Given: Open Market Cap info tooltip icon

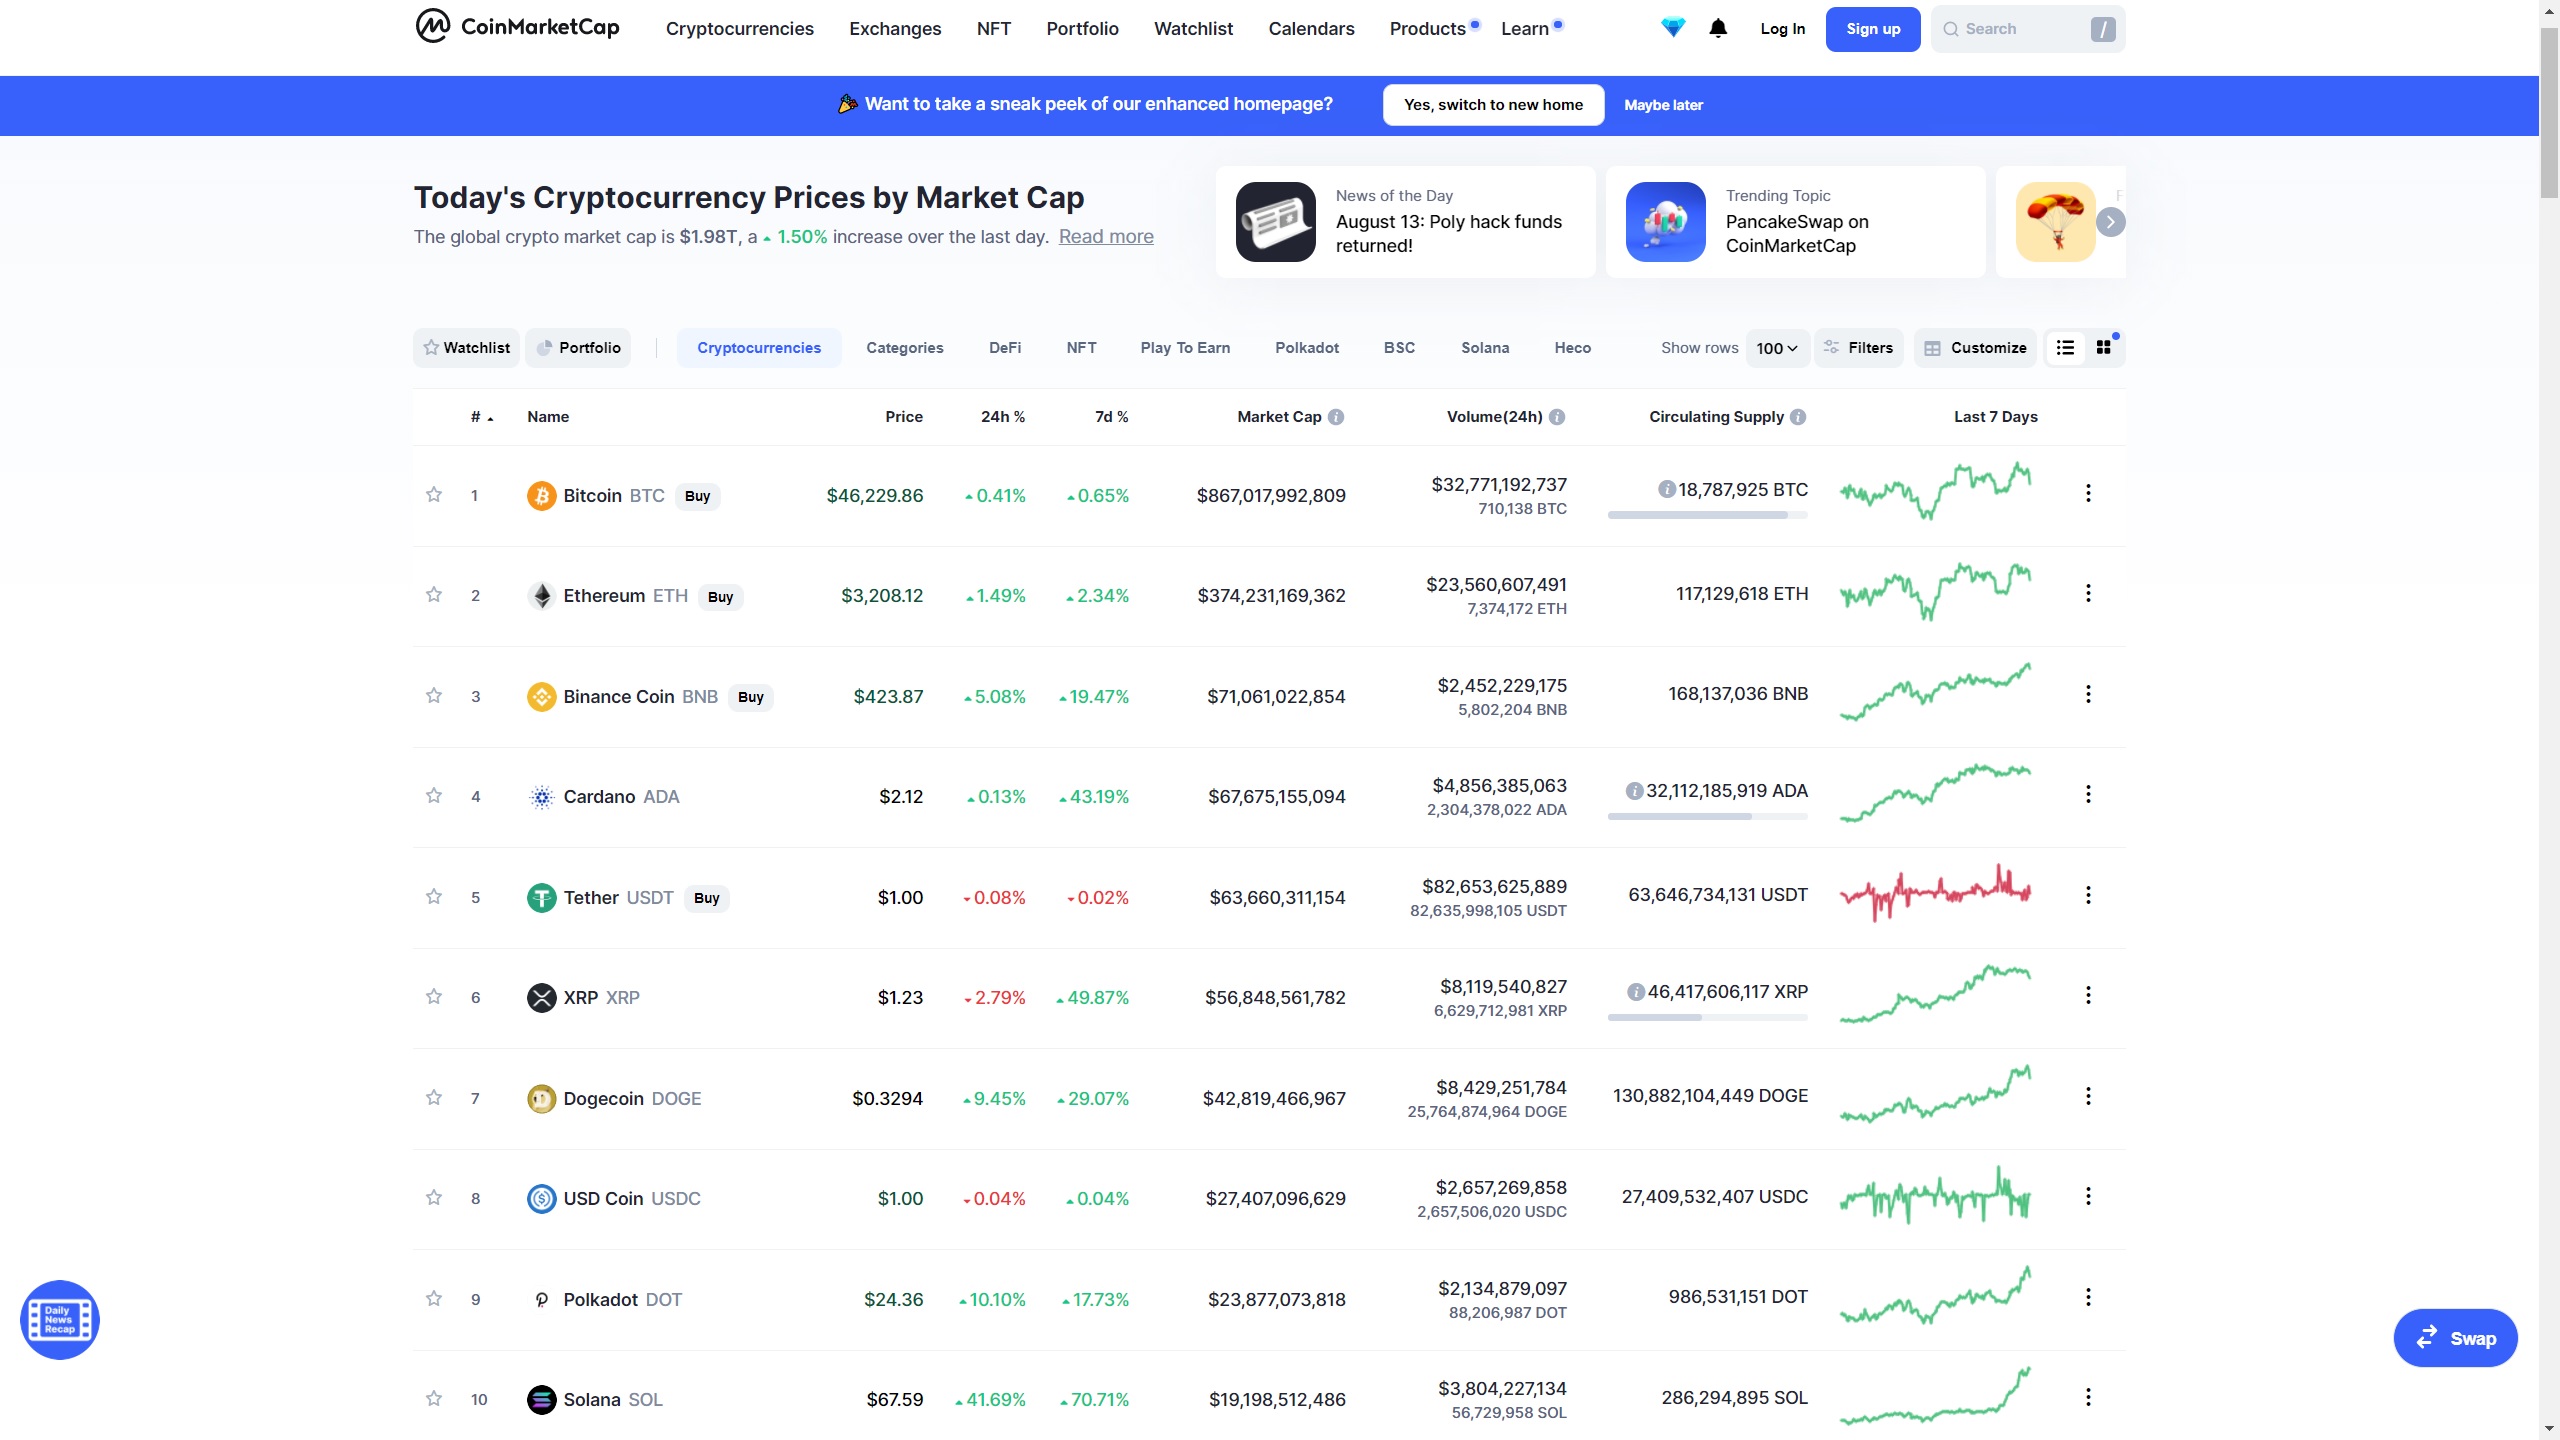Looking at the screenshot, I should 1336,417.
